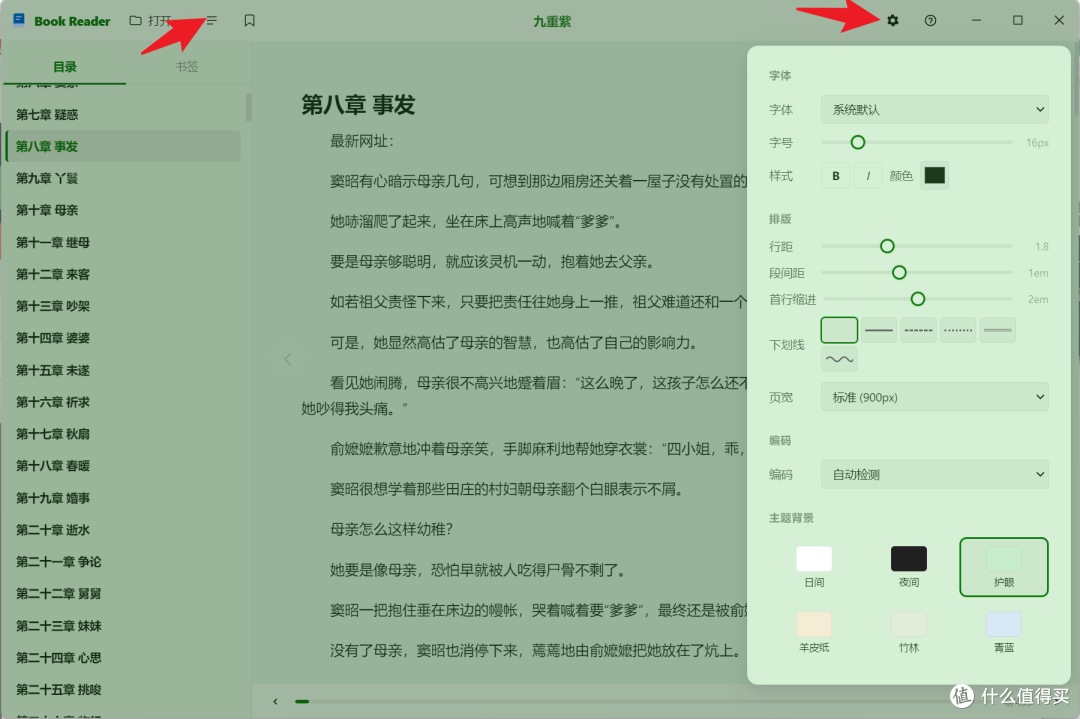Screen dimensions: 1080x719
Task: Select double line underline style
Action: point(997,330)
